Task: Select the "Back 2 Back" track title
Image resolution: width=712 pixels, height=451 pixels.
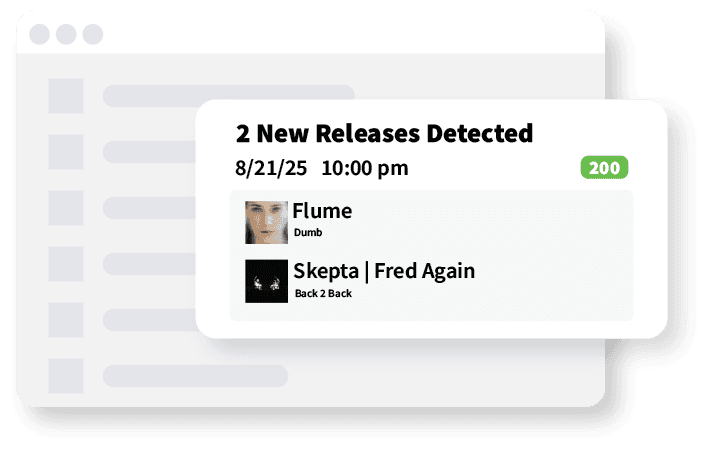Action: click(323, 293)
